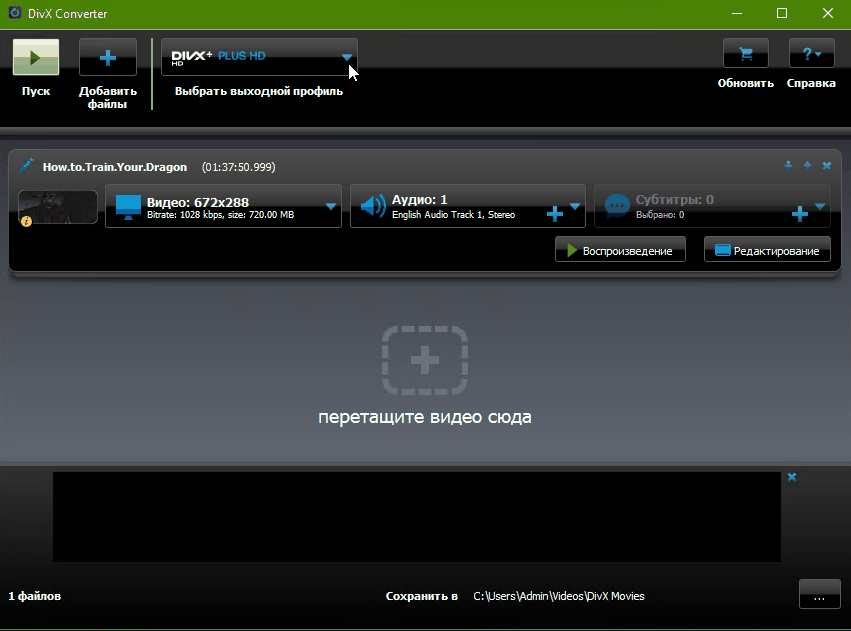This screenshot has height=631, width=851.
Task: Move file down with the down arrow icon
Action: (788, 165)
